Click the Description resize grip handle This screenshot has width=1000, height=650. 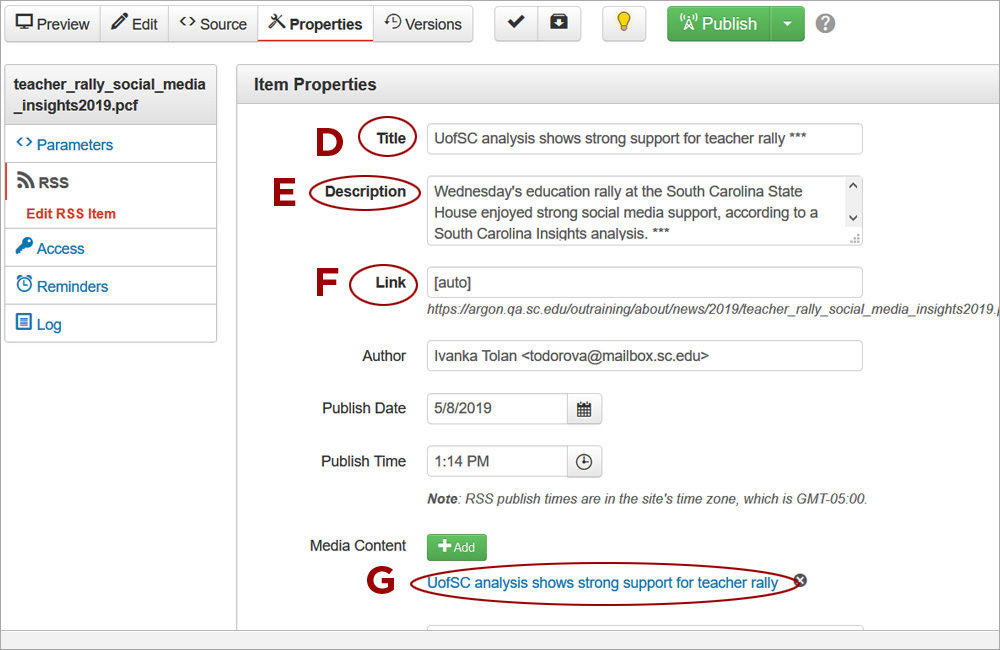click(855, 239)
